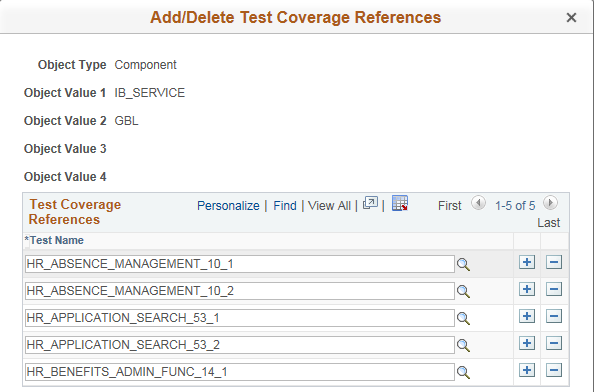The width and height of the screenshot is (594, 392).
Task: Select the IB_SERVICE object value text
Action: point(150,93)
